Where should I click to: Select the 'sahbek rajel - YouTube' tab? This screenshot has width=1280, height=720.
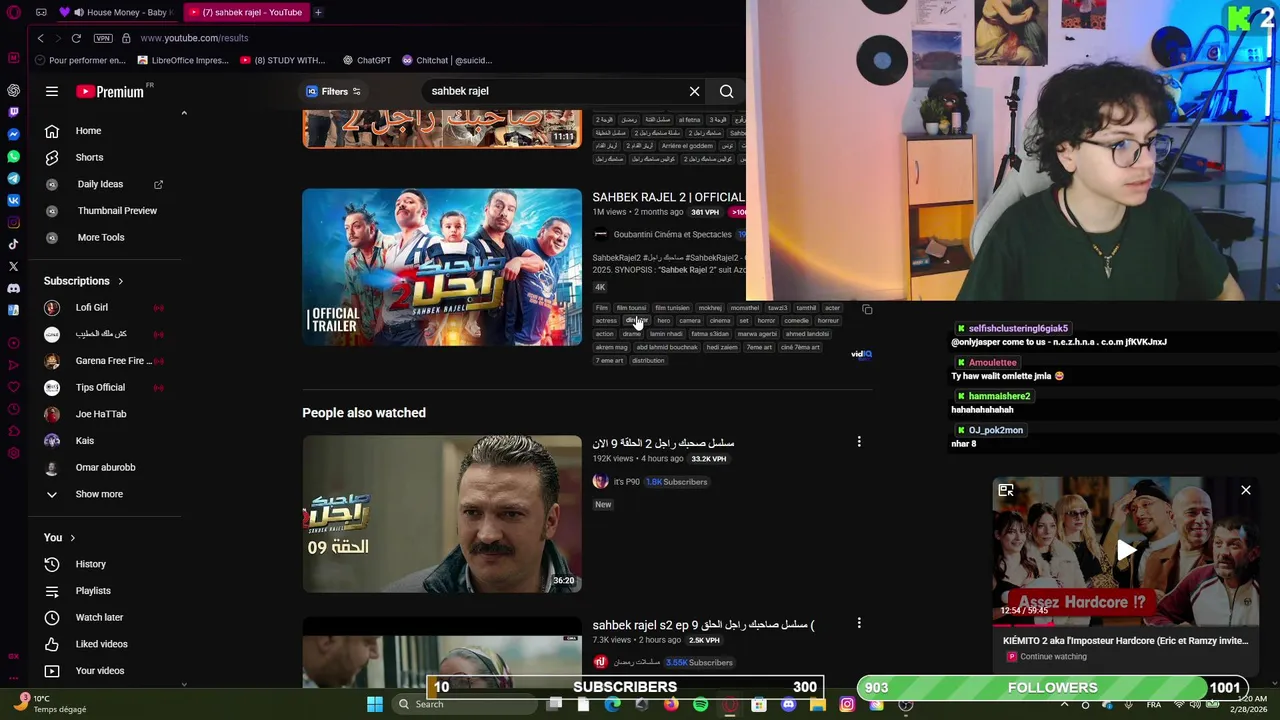click(245, 12)
